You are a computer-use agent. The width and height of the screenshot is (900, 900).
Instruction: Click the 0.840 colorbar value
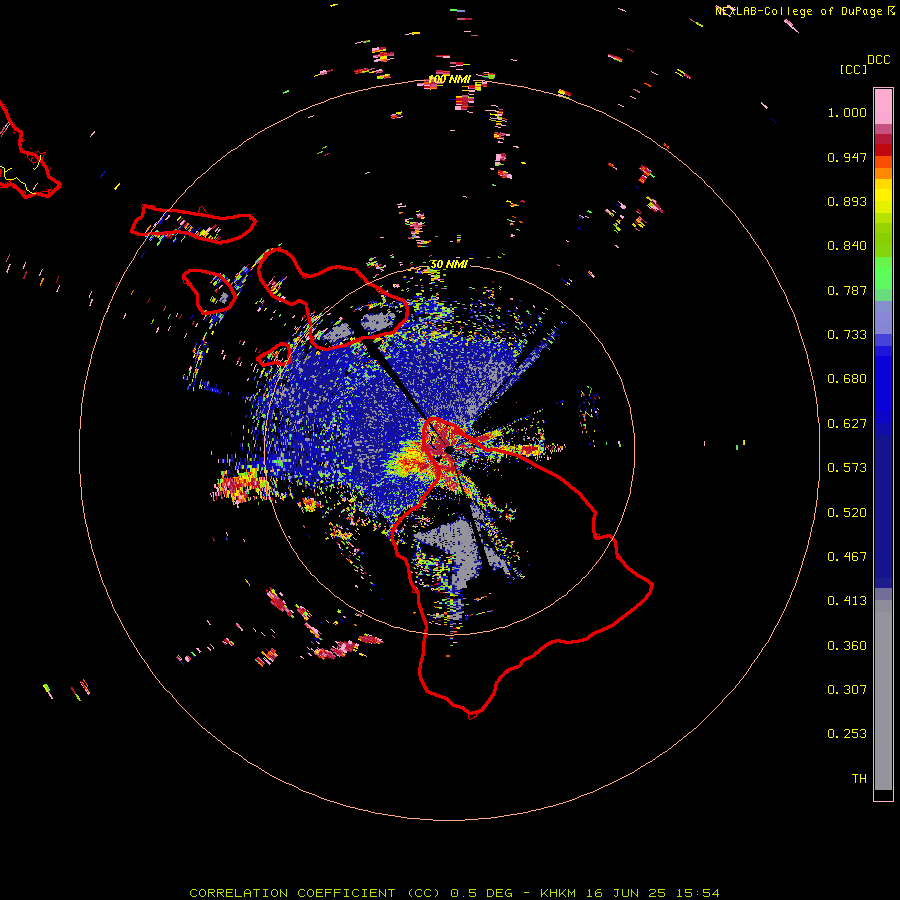coord(847,246)
